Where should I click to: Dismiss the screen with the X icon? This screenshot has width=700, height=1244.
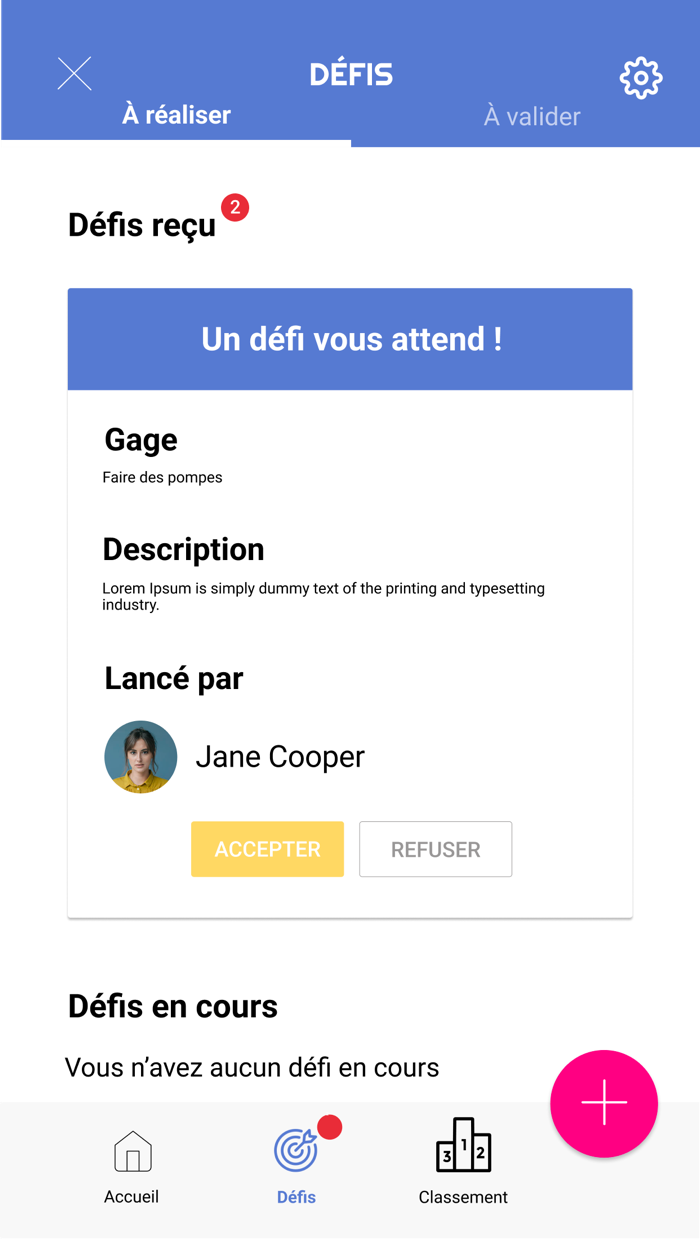tap(74, 73)
